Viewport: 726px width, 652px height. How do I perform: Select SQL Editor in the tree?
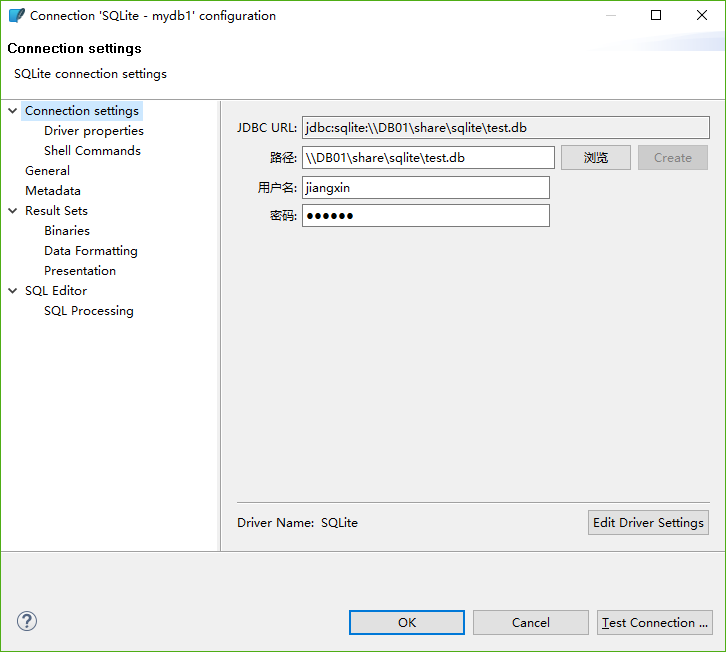[x=56, y=291]
